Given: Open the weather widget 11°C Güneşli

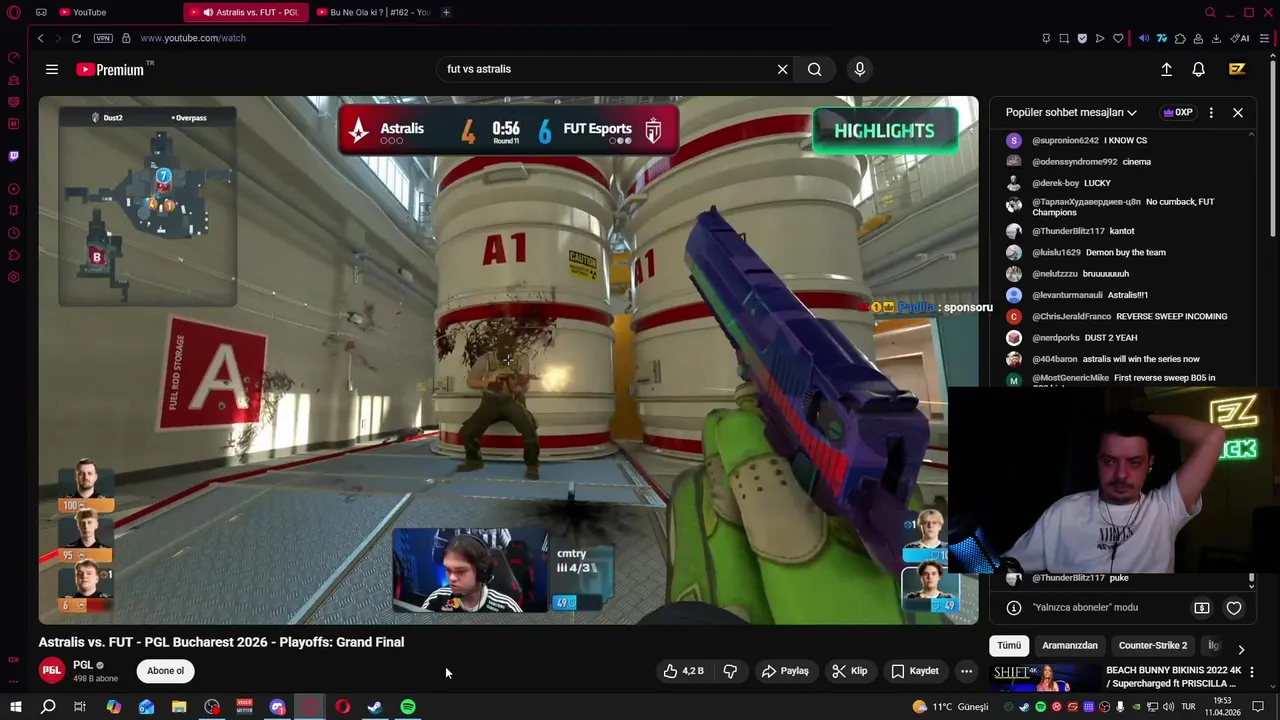Looking at the screenshot, I should pyautogui.click(x=950, y=707).
